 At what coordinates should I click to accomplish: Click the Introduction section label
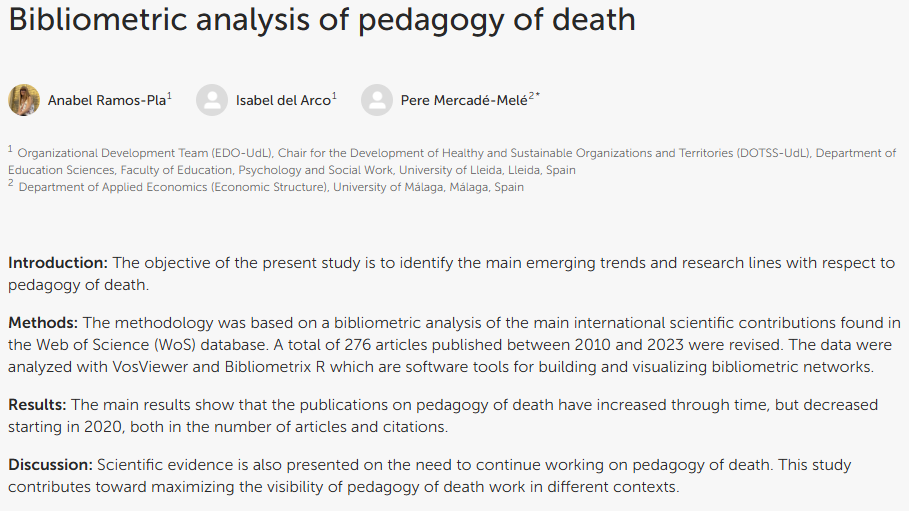(x=58, y=263)
